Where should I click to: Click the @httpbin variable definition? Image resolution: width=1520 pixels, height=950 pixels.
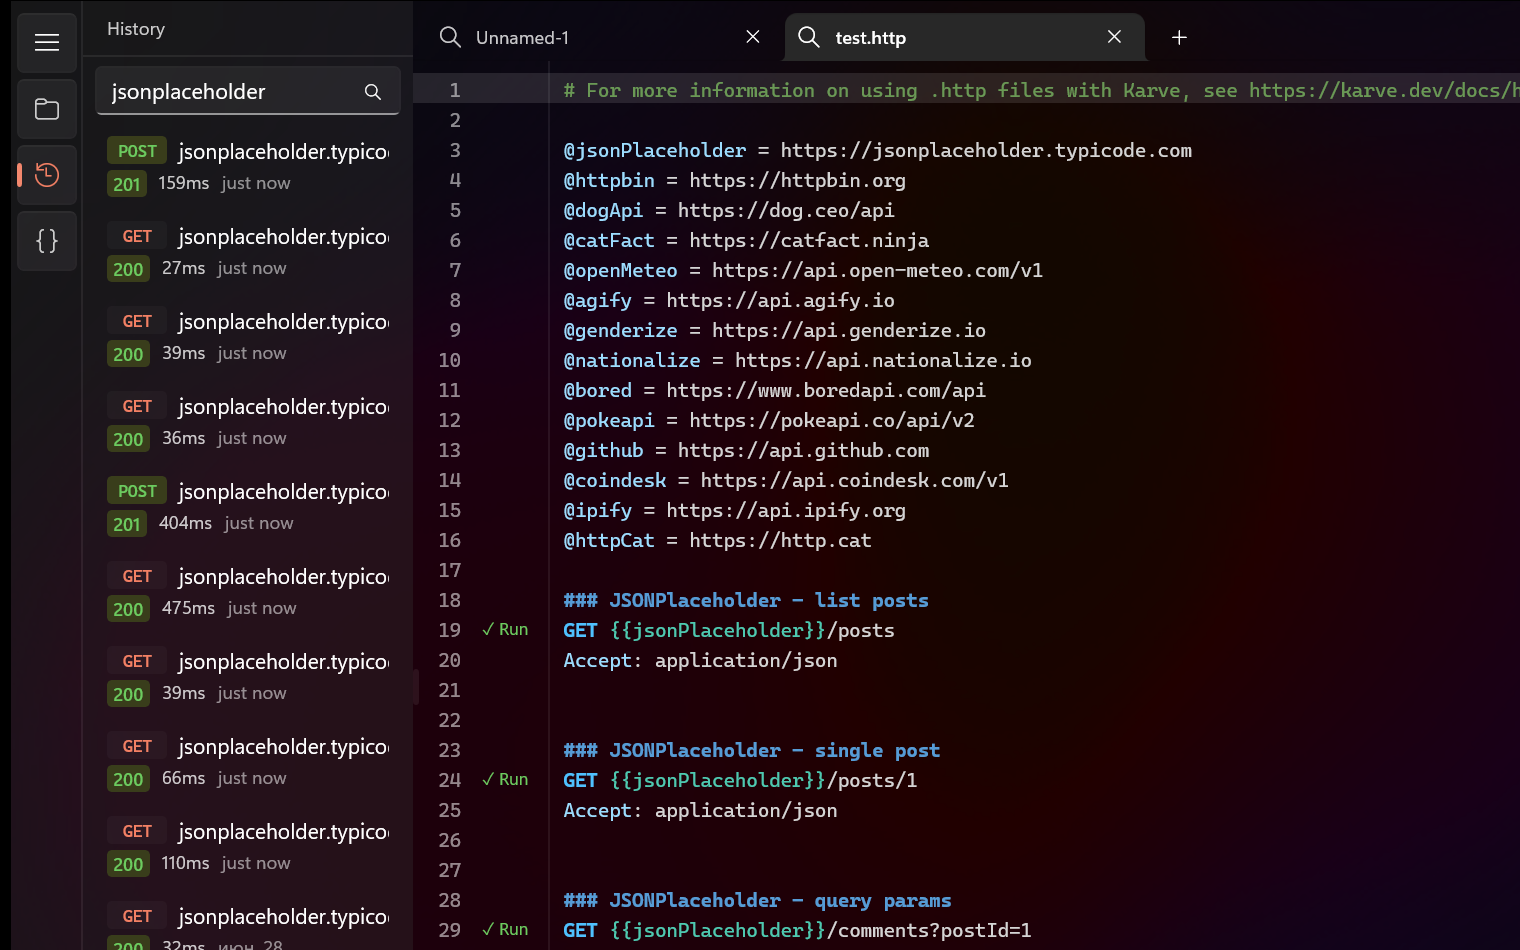coord(609,180)
